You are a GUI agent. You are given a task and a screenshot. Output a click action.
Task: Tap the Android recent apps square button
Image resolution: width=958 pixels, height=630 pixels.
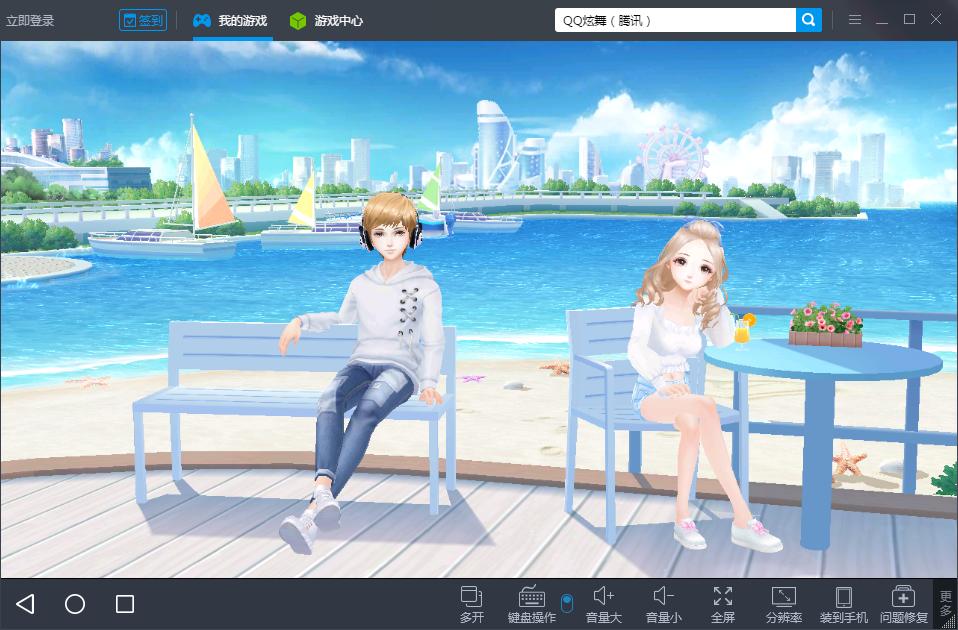coord(125,604)
